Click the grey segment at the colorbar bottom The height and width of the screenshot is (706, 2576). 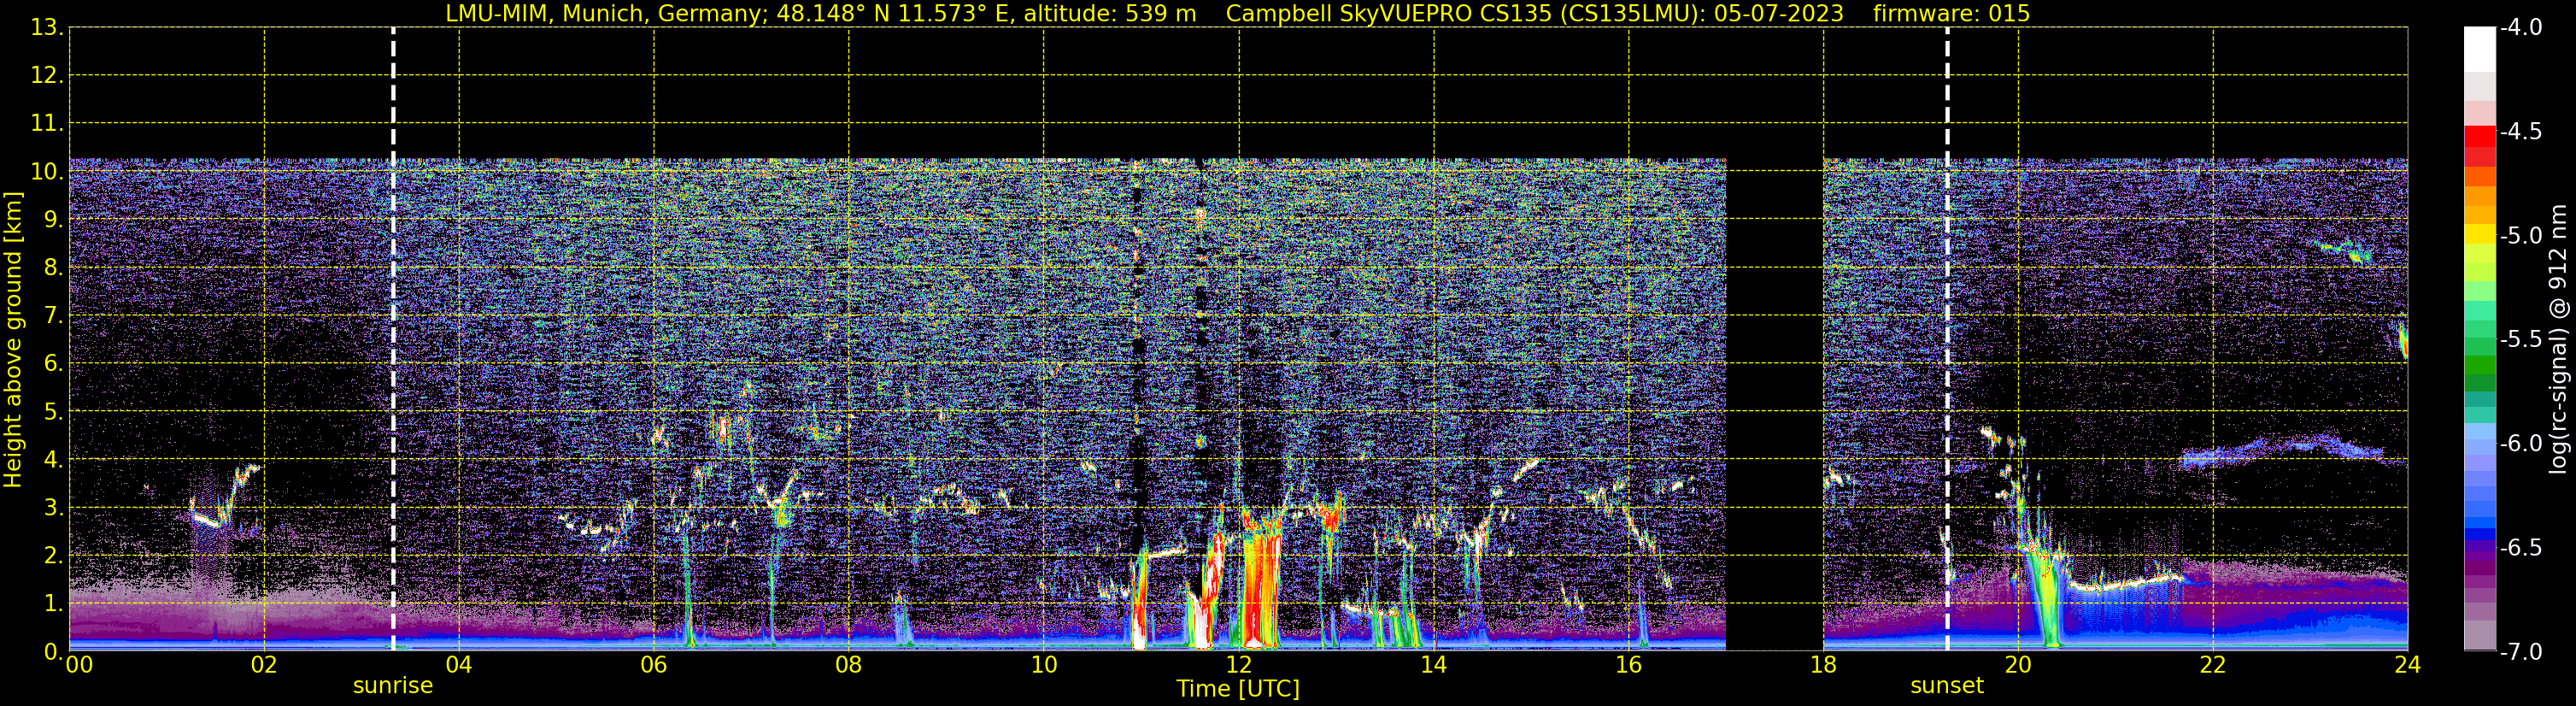[x=2480, y=635]
